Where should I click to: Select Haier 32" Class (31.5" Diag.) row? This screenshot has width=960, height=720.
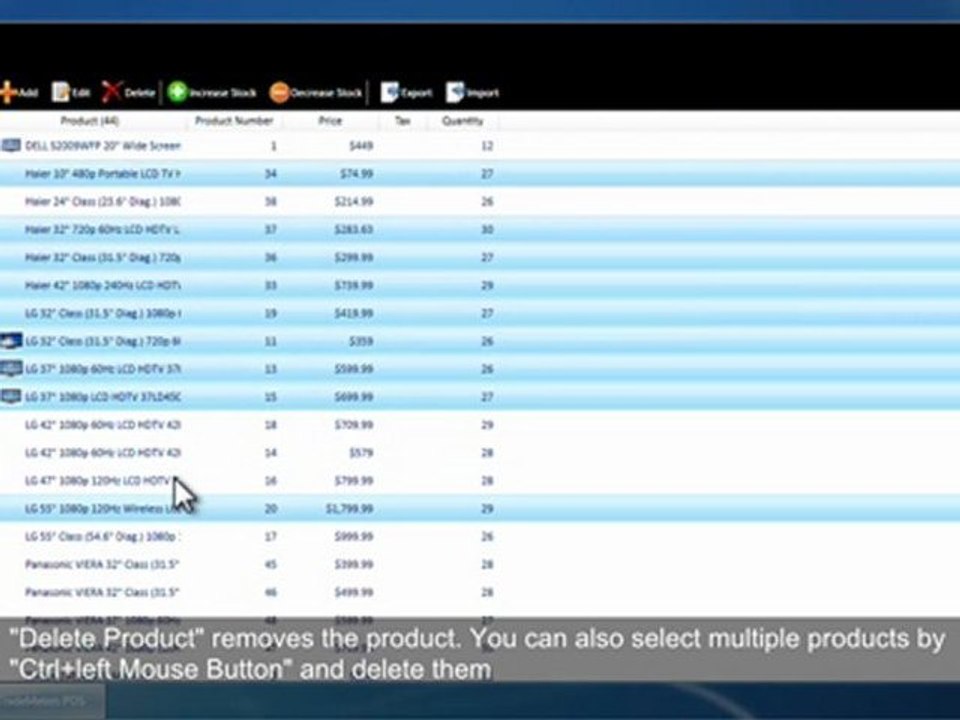coord(480,257)
